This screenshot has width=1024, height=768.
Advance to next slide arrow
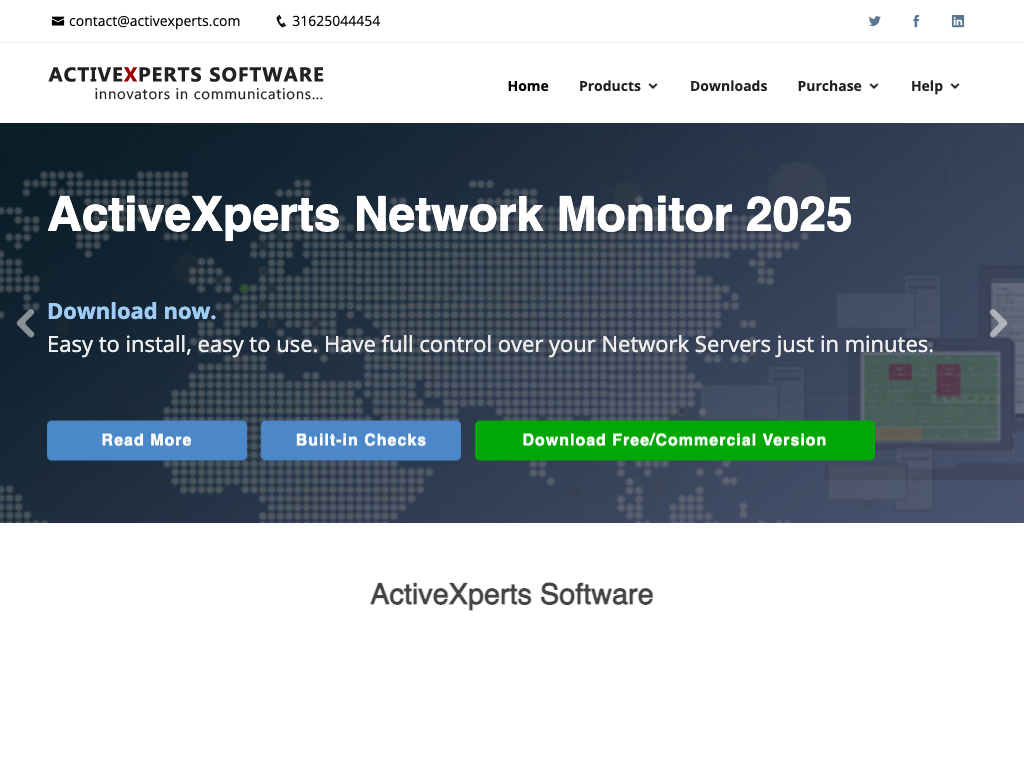pos(997,323)
